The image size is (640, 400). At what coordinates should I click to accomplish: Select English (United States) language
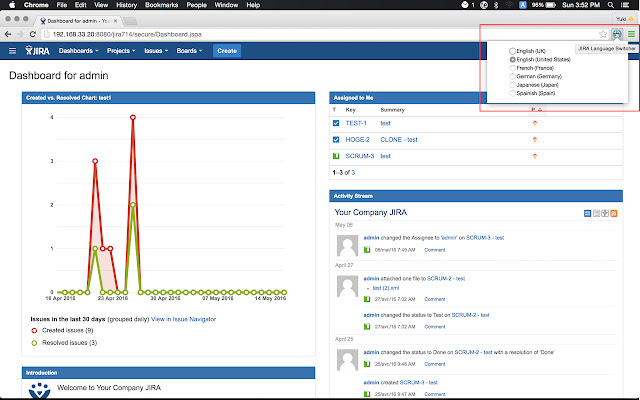[512, 60]
